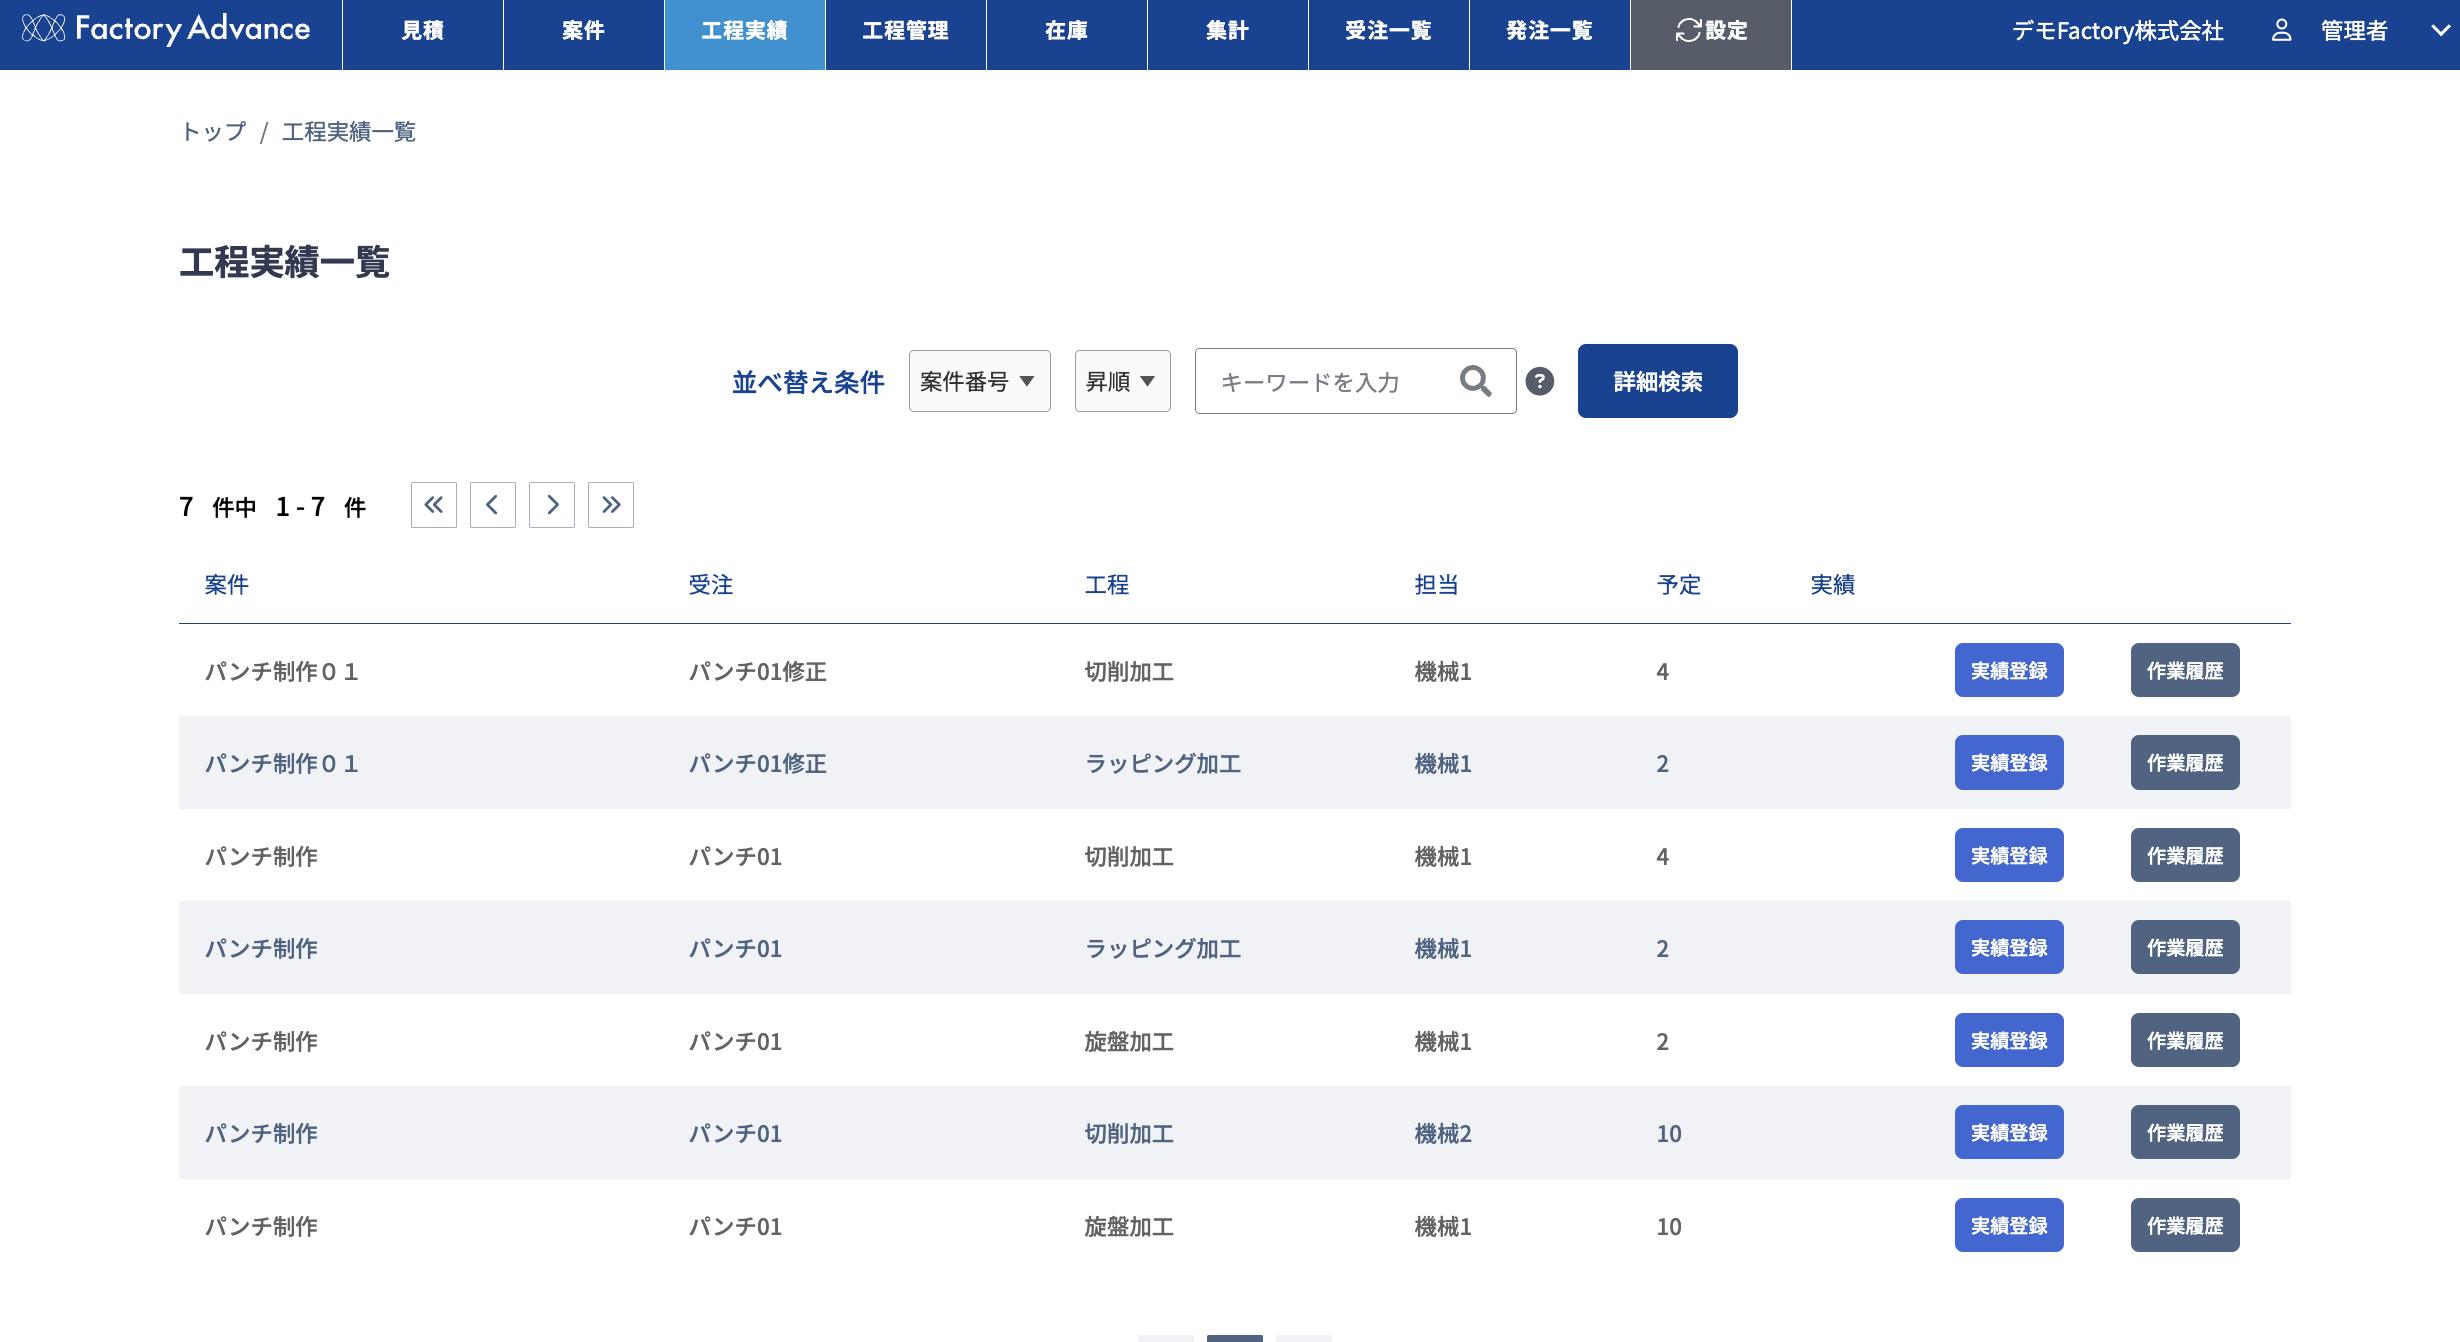2460x1342 pixels.
Task: Open the 設定 menu with refresh icon
Action: tap(1710, 31)
